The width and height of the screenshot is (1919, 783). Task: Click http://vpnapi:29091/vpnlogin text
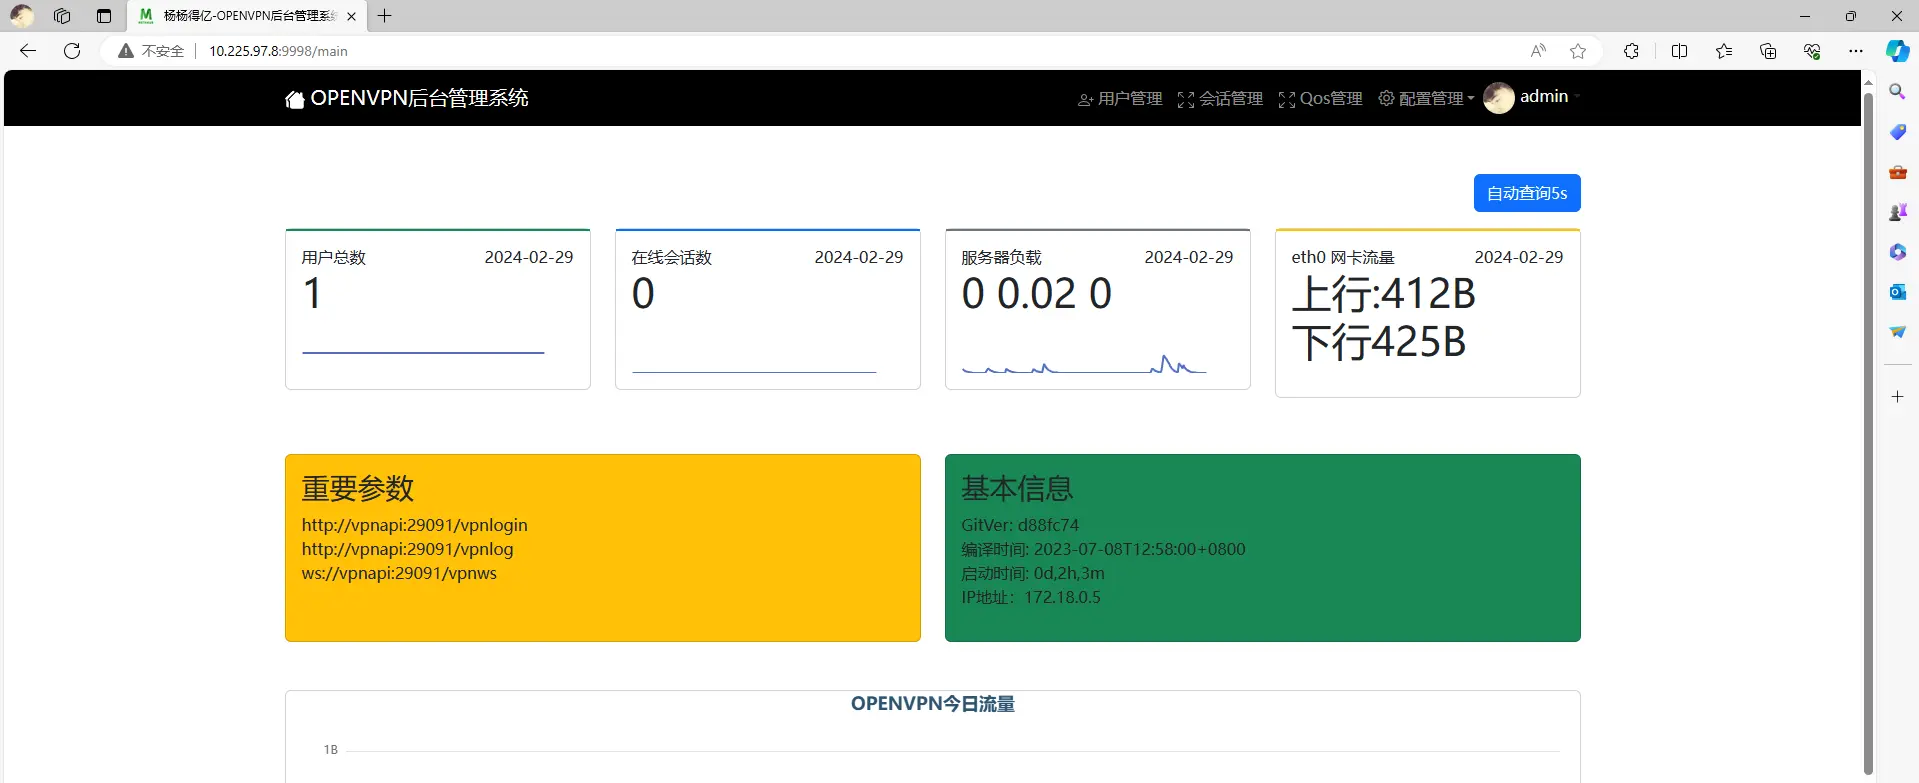[x=415, y=525]
